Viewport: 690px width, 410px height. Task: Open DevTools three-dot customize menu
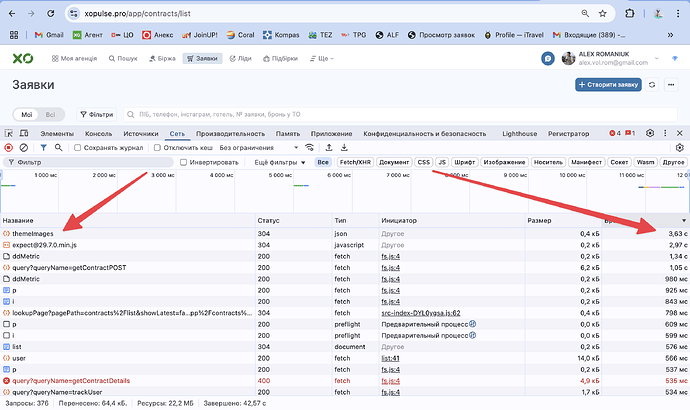point(665,133)
